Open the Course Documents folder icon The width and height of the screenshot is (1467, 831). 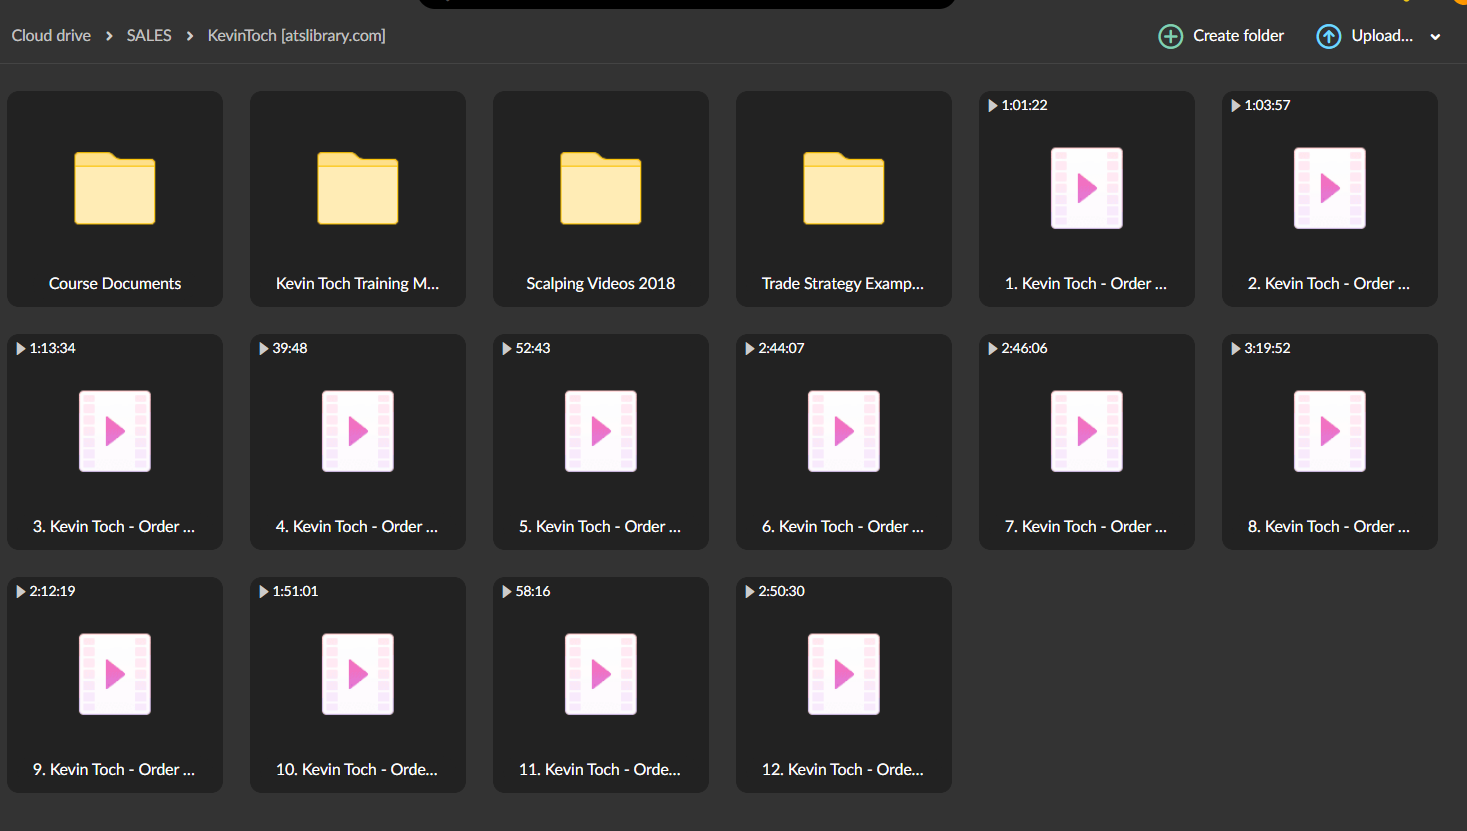pyautogui.click(x=115, y=188)
